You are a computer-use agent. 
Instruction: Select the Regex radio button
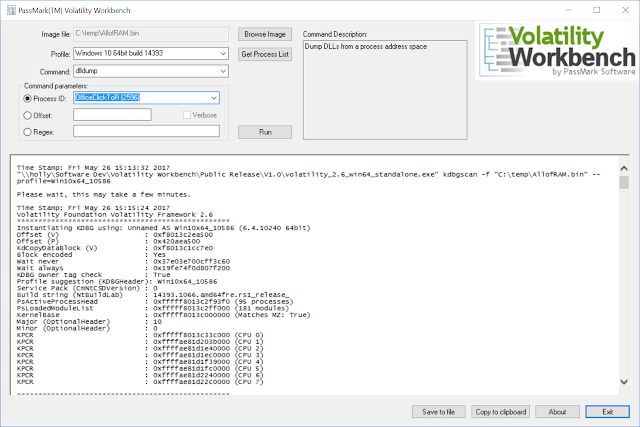(x=27, y=132)
